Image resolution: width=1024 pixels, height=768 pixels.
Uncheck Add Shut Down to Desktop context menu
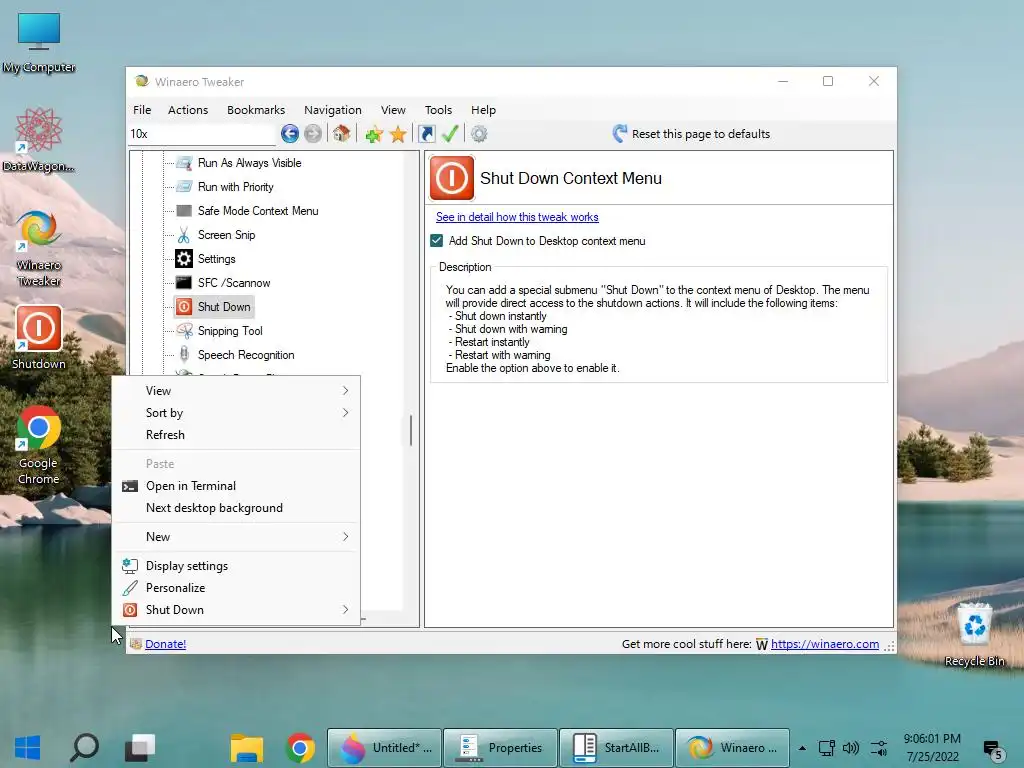(x=437, y=240)
